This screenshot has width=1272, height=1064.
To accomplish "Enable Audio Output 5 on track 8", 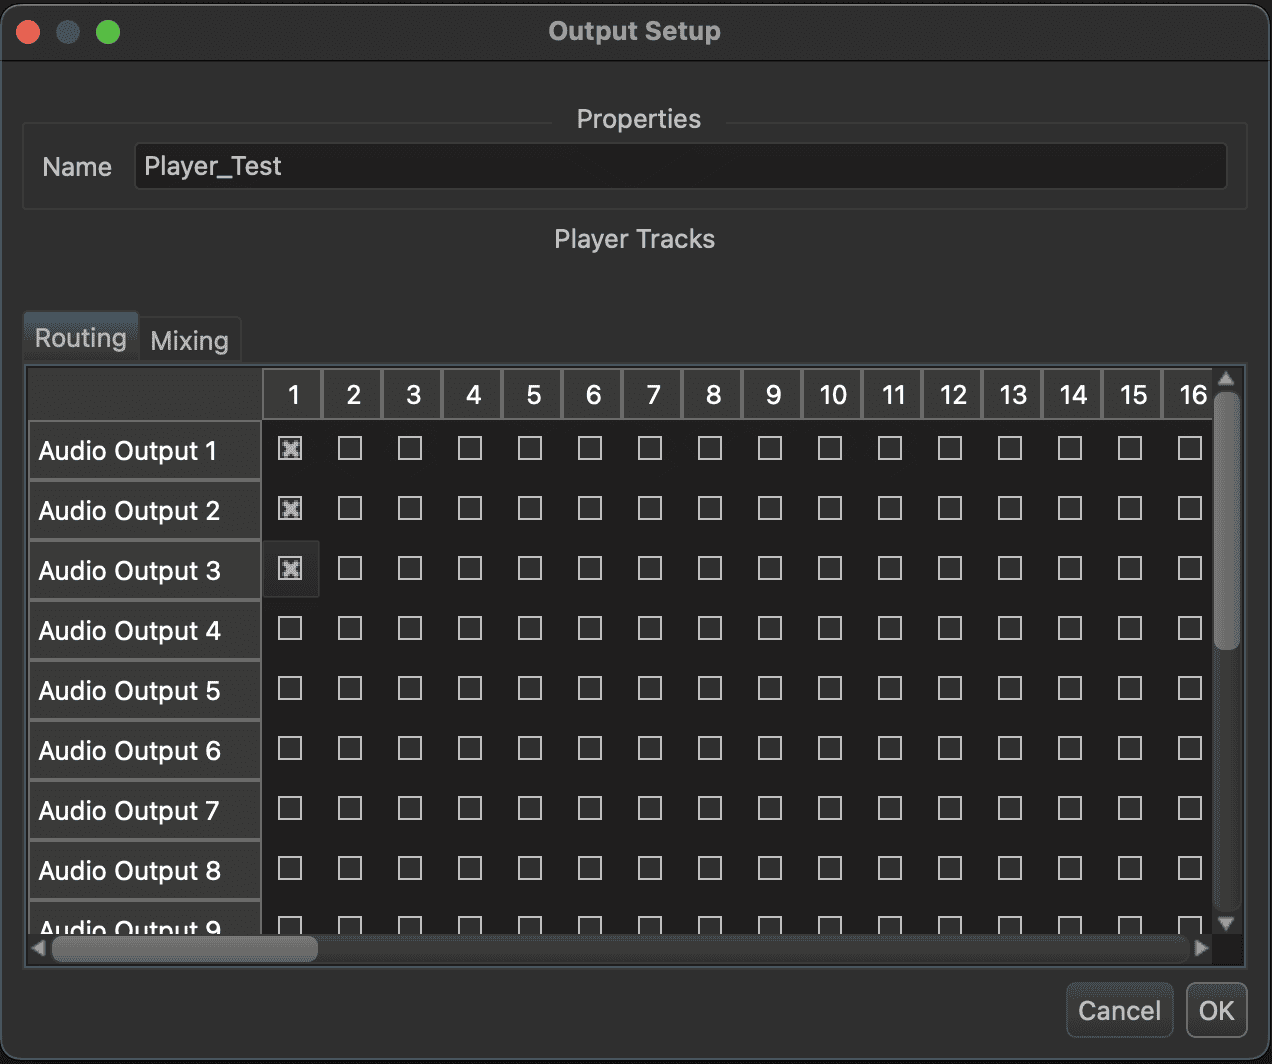I will point(710,689).
